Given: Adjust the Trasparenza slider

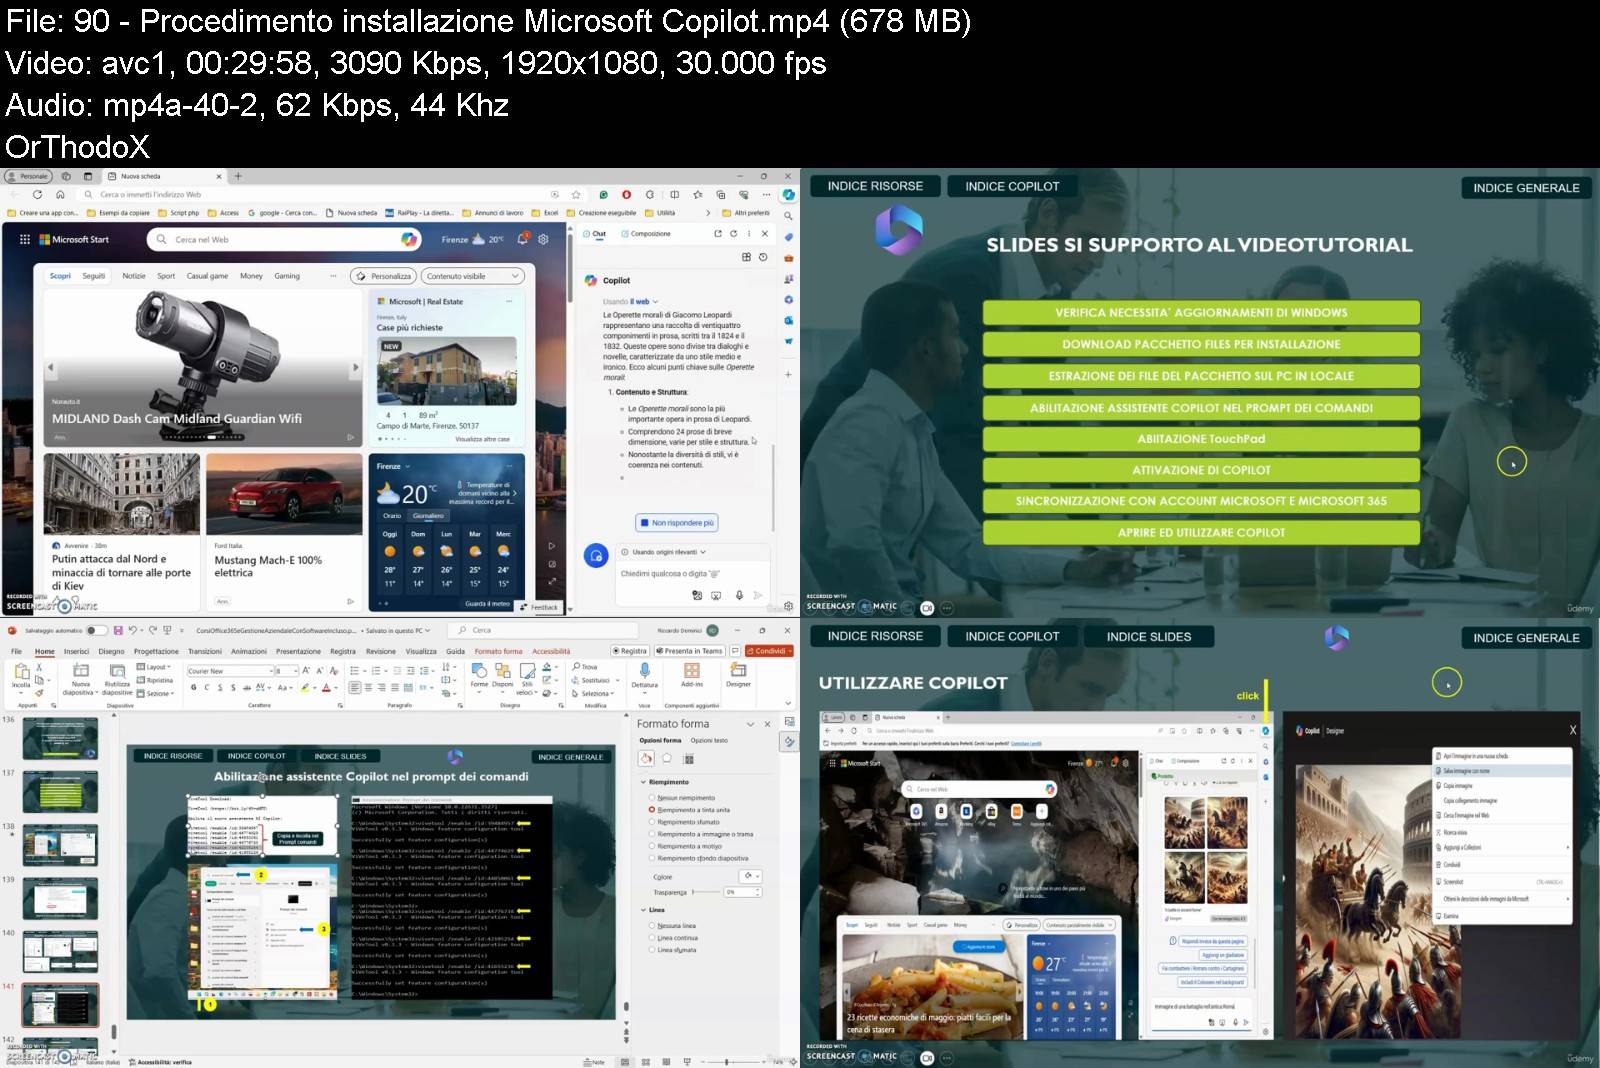Looking at the screenshot, I should 693,891.
